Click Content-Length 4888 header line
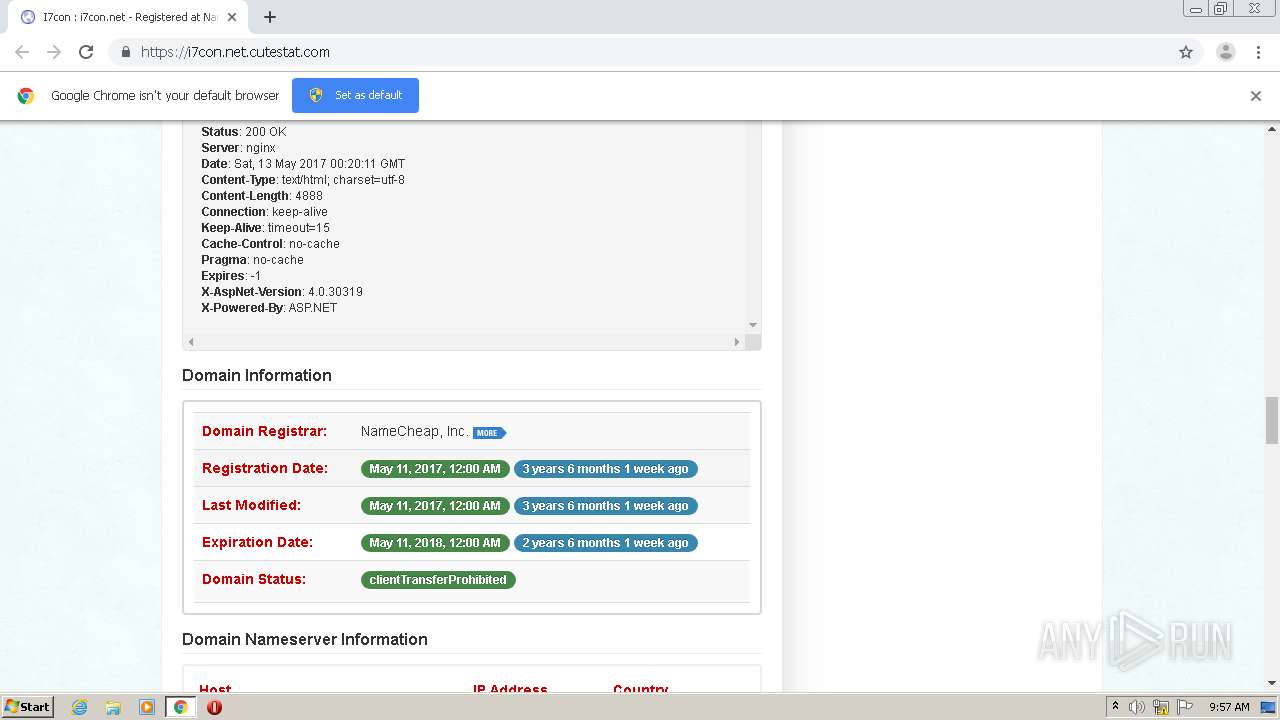 [x=262, y=196]
